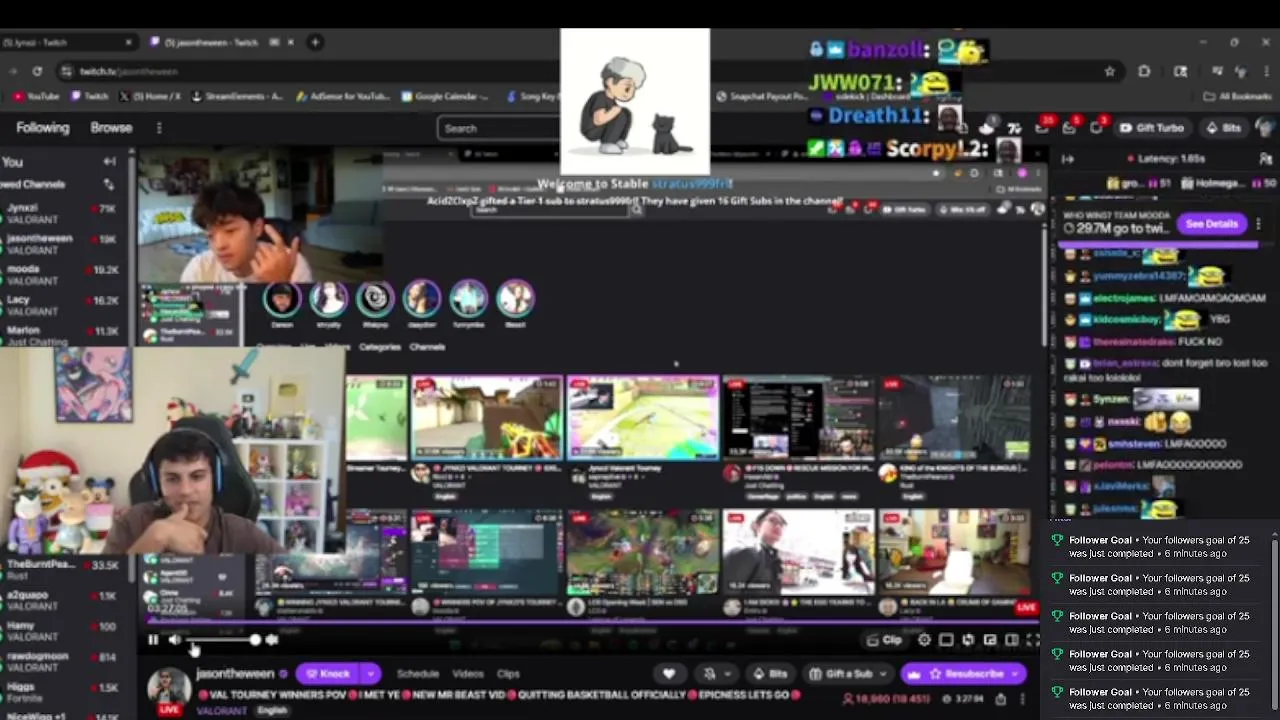Image resolution: width=1280 pixels, height=720 pixels.
Task: Select Channels tab in streamed page
Action: coord(427,347)
